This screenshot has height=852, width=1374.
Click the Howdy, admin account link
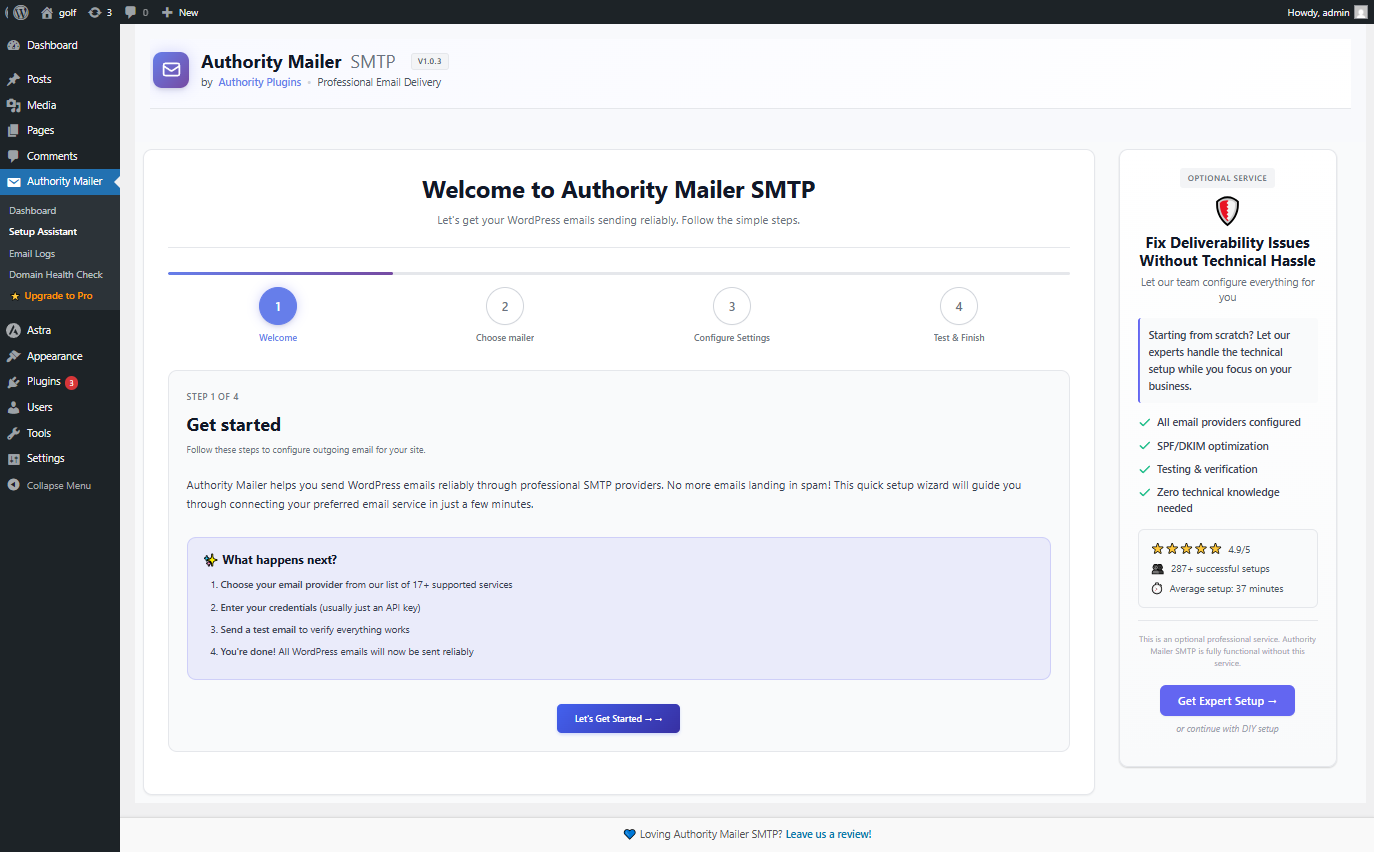click(1328, 12)
